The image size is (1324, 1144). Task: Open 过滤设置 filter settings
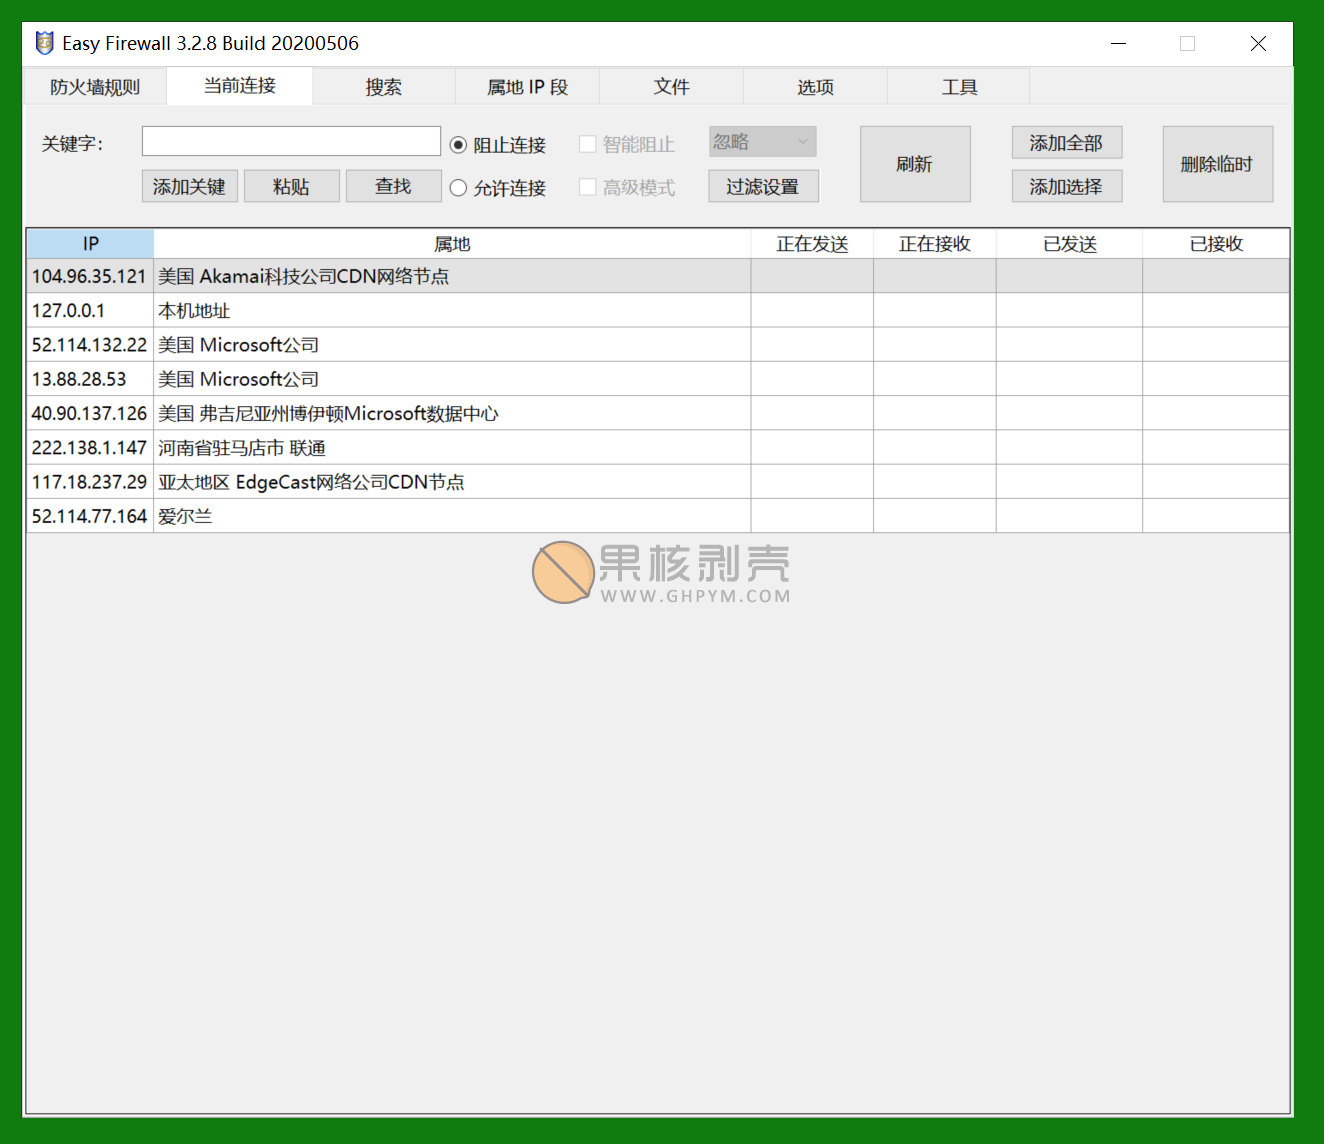pos(762,187)
